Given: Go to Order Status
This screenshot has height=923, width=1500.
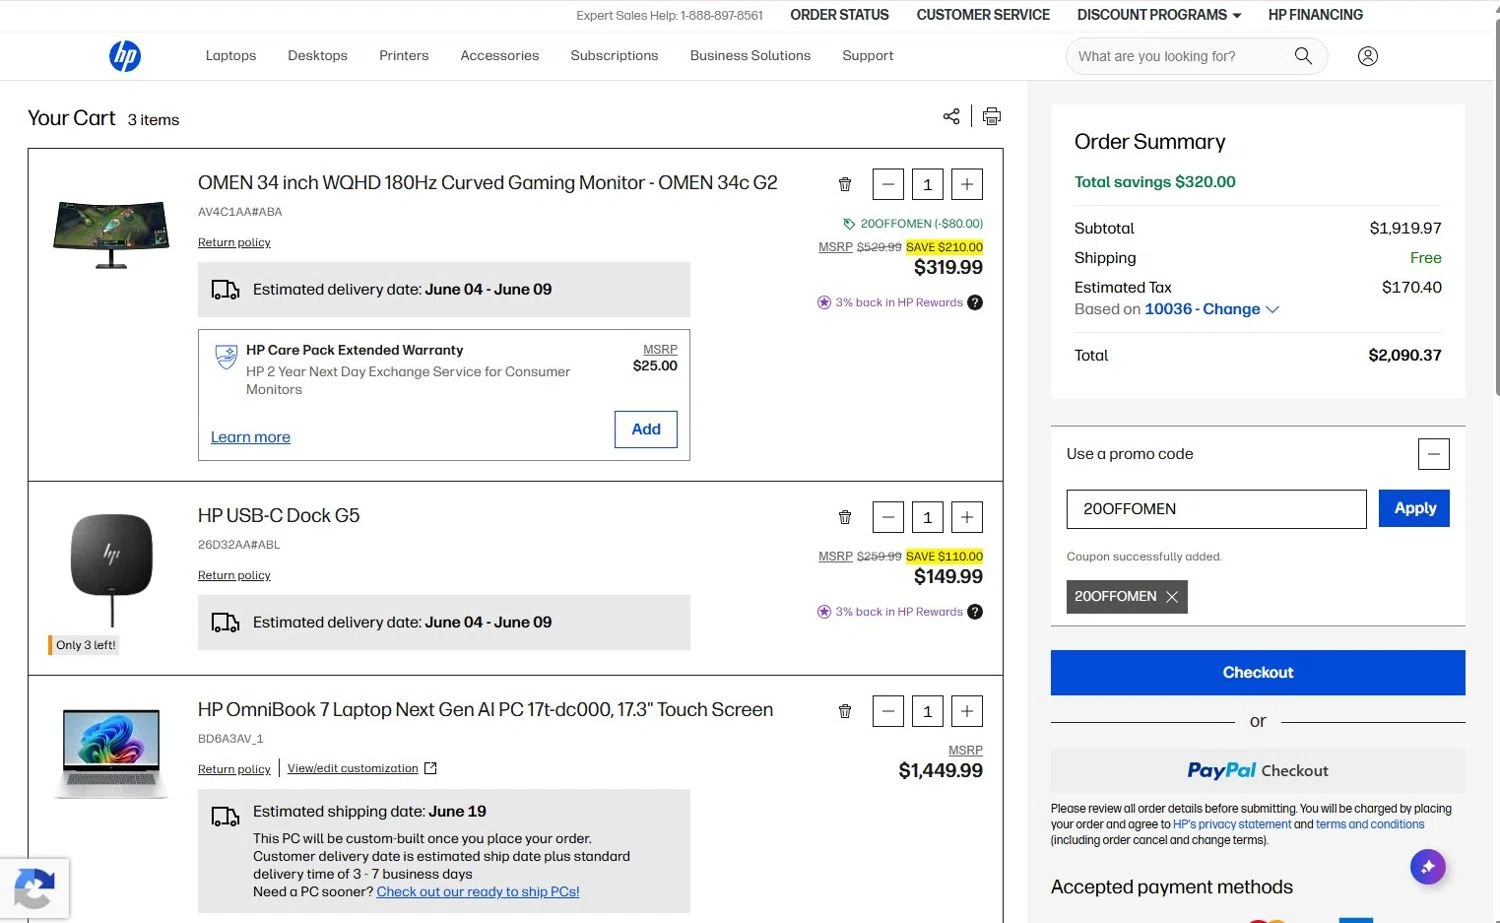Looking at the screenshot, I should click(x=839, y=15).
